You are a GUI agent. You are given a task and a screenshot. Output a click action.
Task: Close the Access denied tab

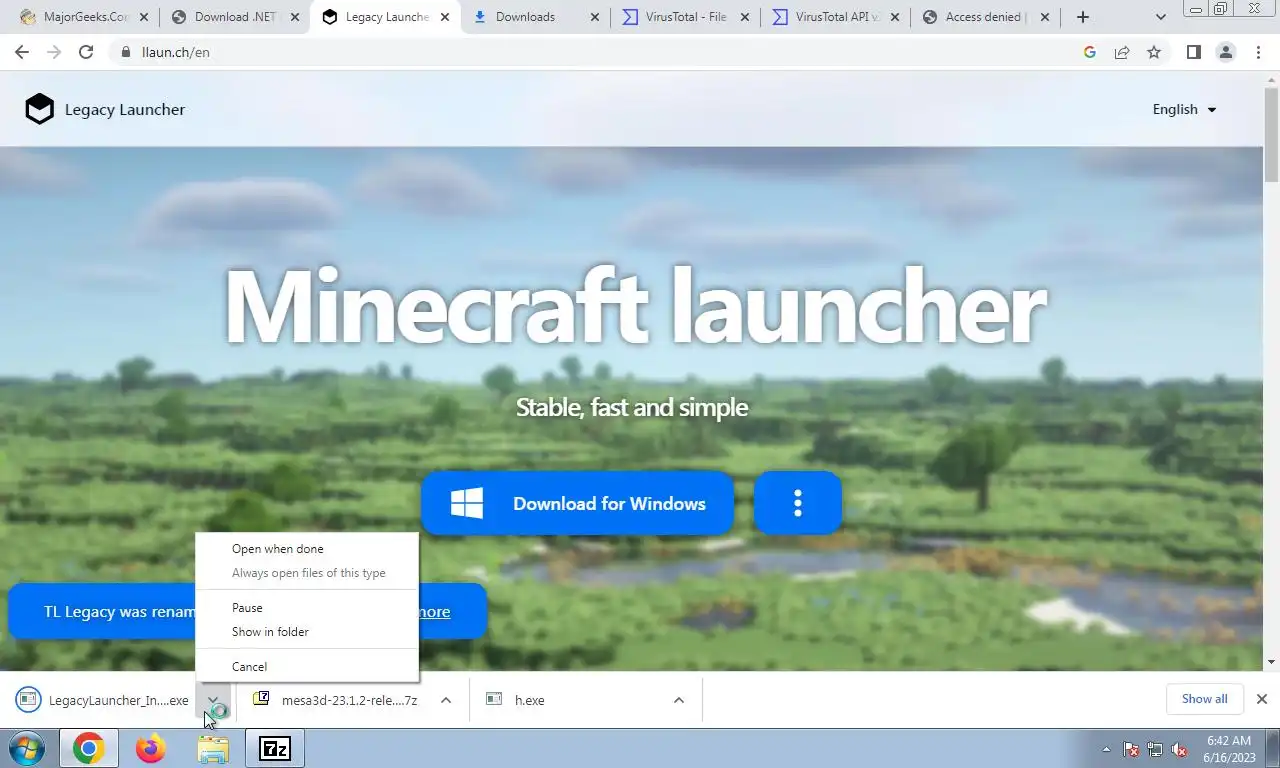pos(1046,17)
